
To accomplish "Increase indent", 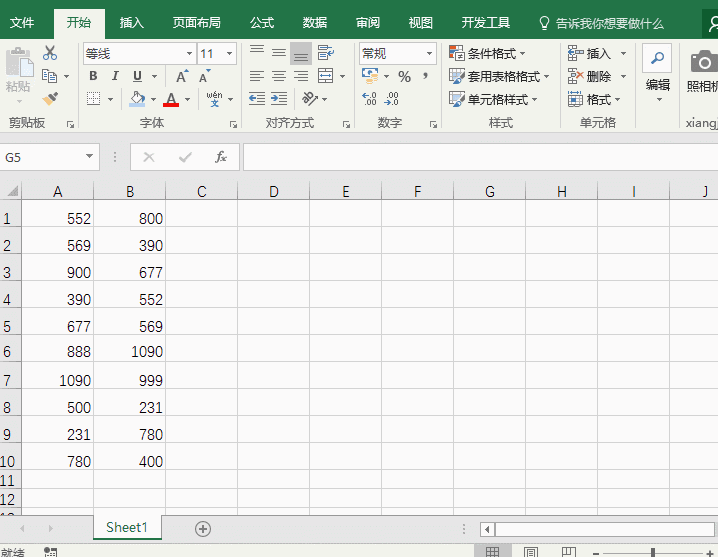I will click(278, 98).
